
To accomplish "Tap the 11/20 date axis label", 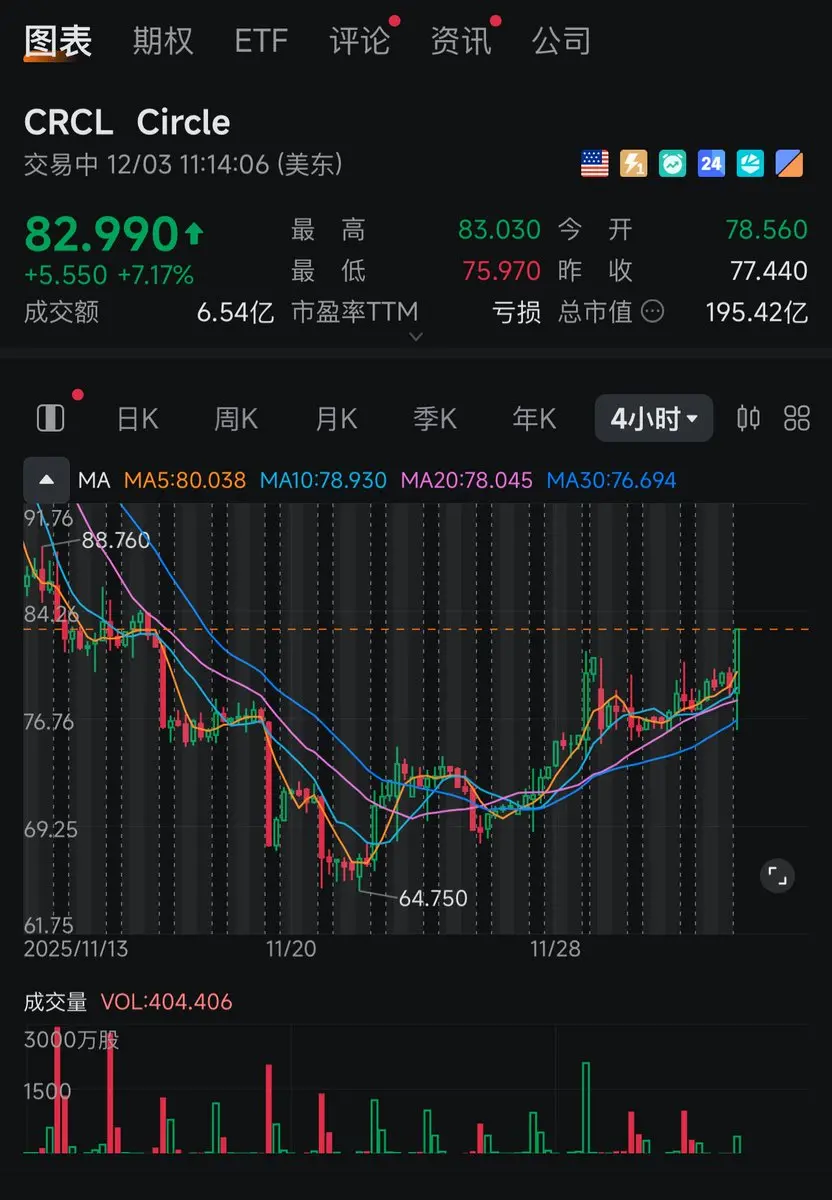I will pos(290,948).
